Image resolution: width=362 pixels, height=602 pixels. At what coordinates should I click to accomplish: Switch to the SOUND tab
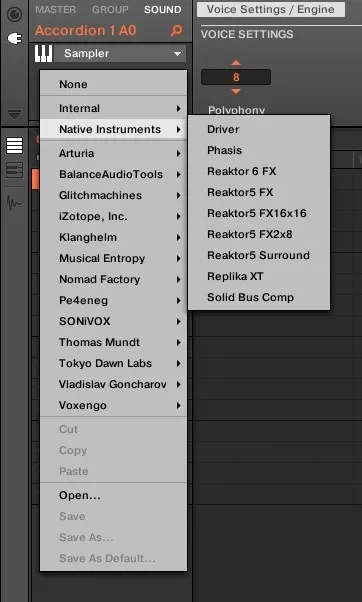(x=162, y=10)
